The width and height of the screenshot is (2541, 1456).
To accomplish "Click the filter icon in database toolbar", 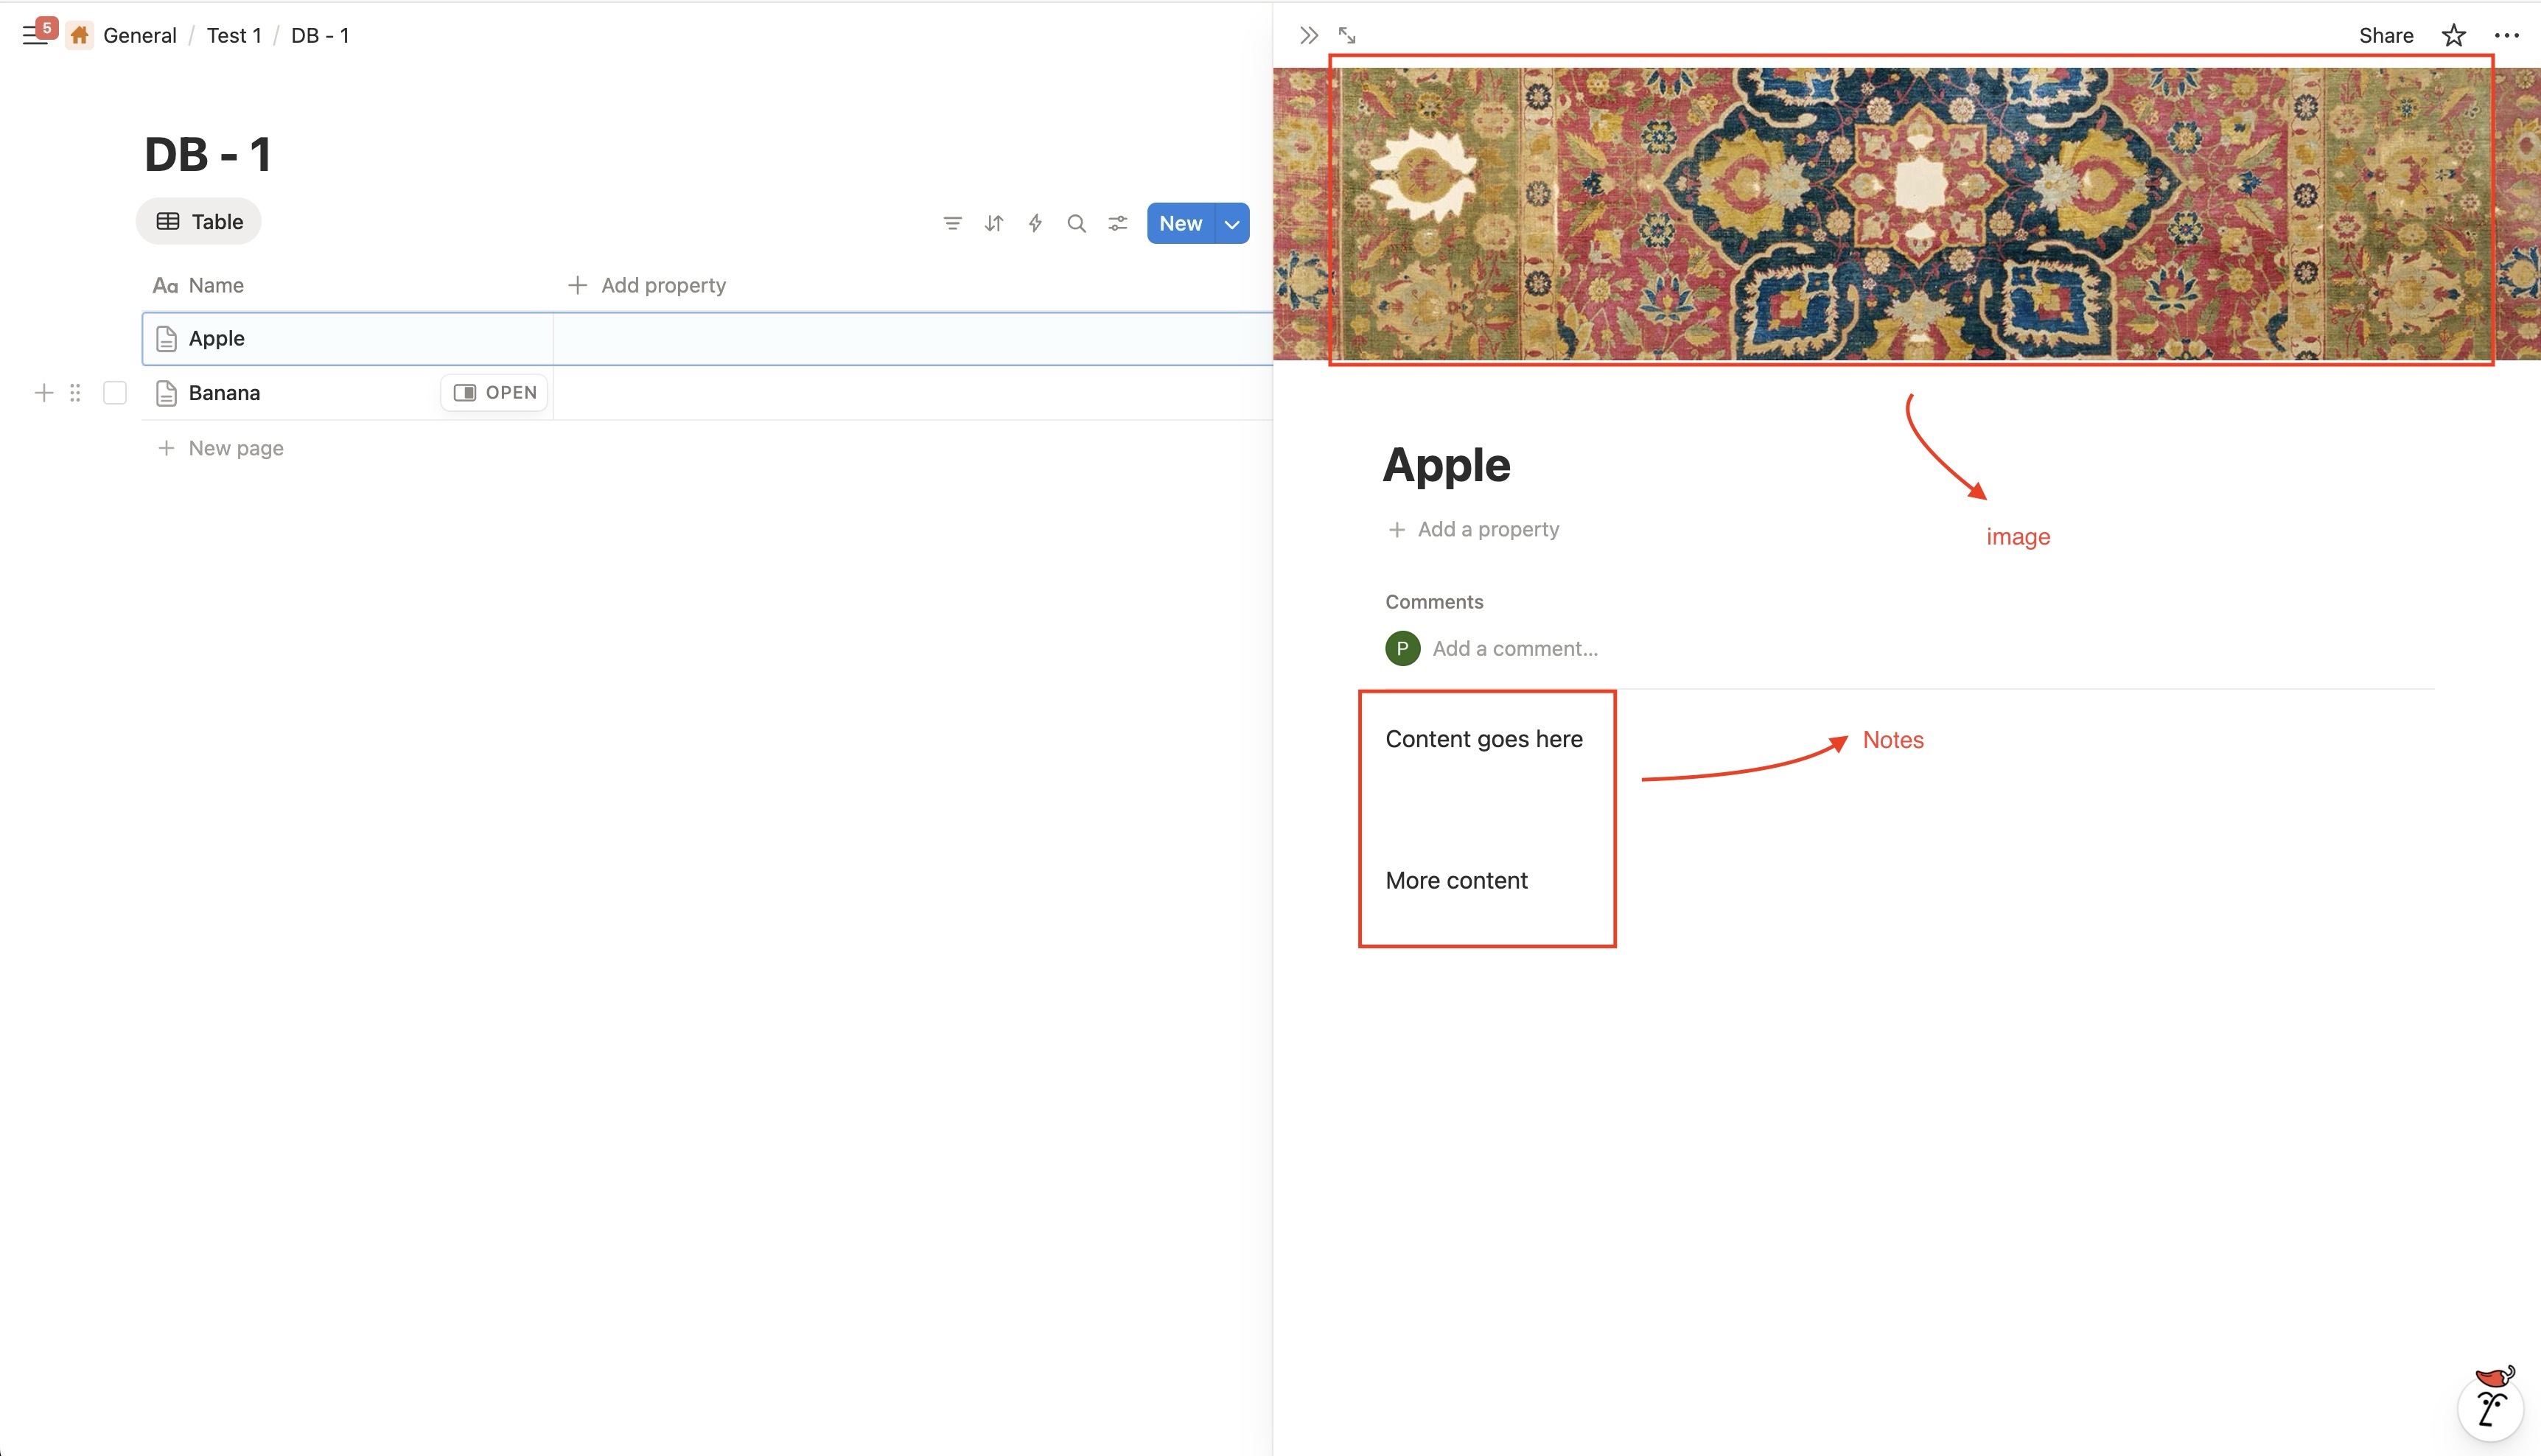I will pyautogui.click(x=952, y=223).
